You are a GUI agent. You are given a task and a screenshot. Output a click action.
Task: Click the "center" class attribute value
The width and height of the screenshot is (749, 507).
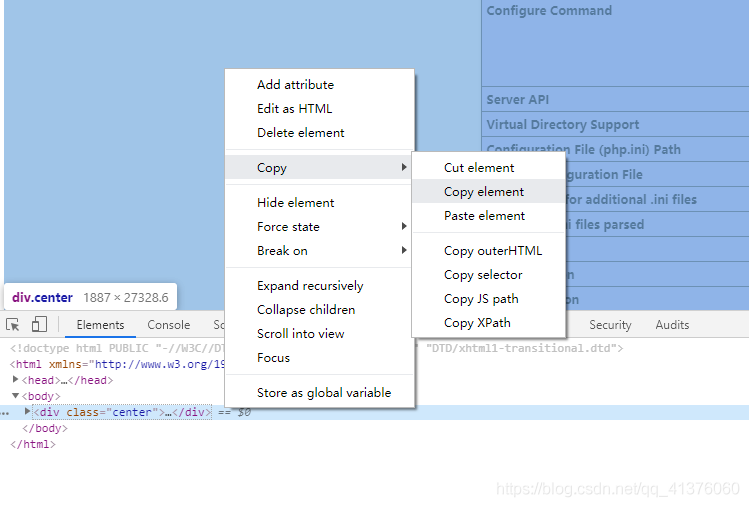[x=132, y=412]
